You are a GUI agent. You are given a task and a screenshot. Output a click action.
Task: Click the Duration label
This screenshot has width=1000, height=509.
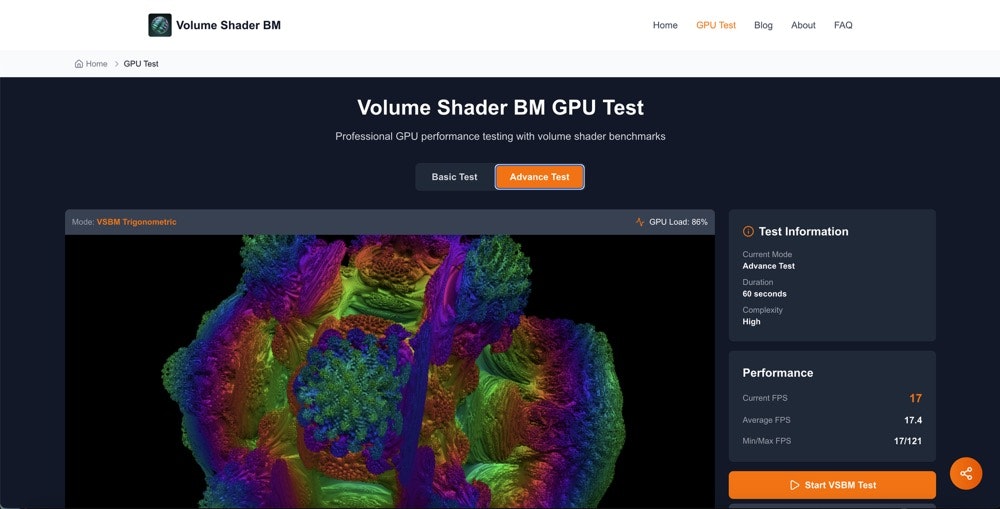[758, 282]
